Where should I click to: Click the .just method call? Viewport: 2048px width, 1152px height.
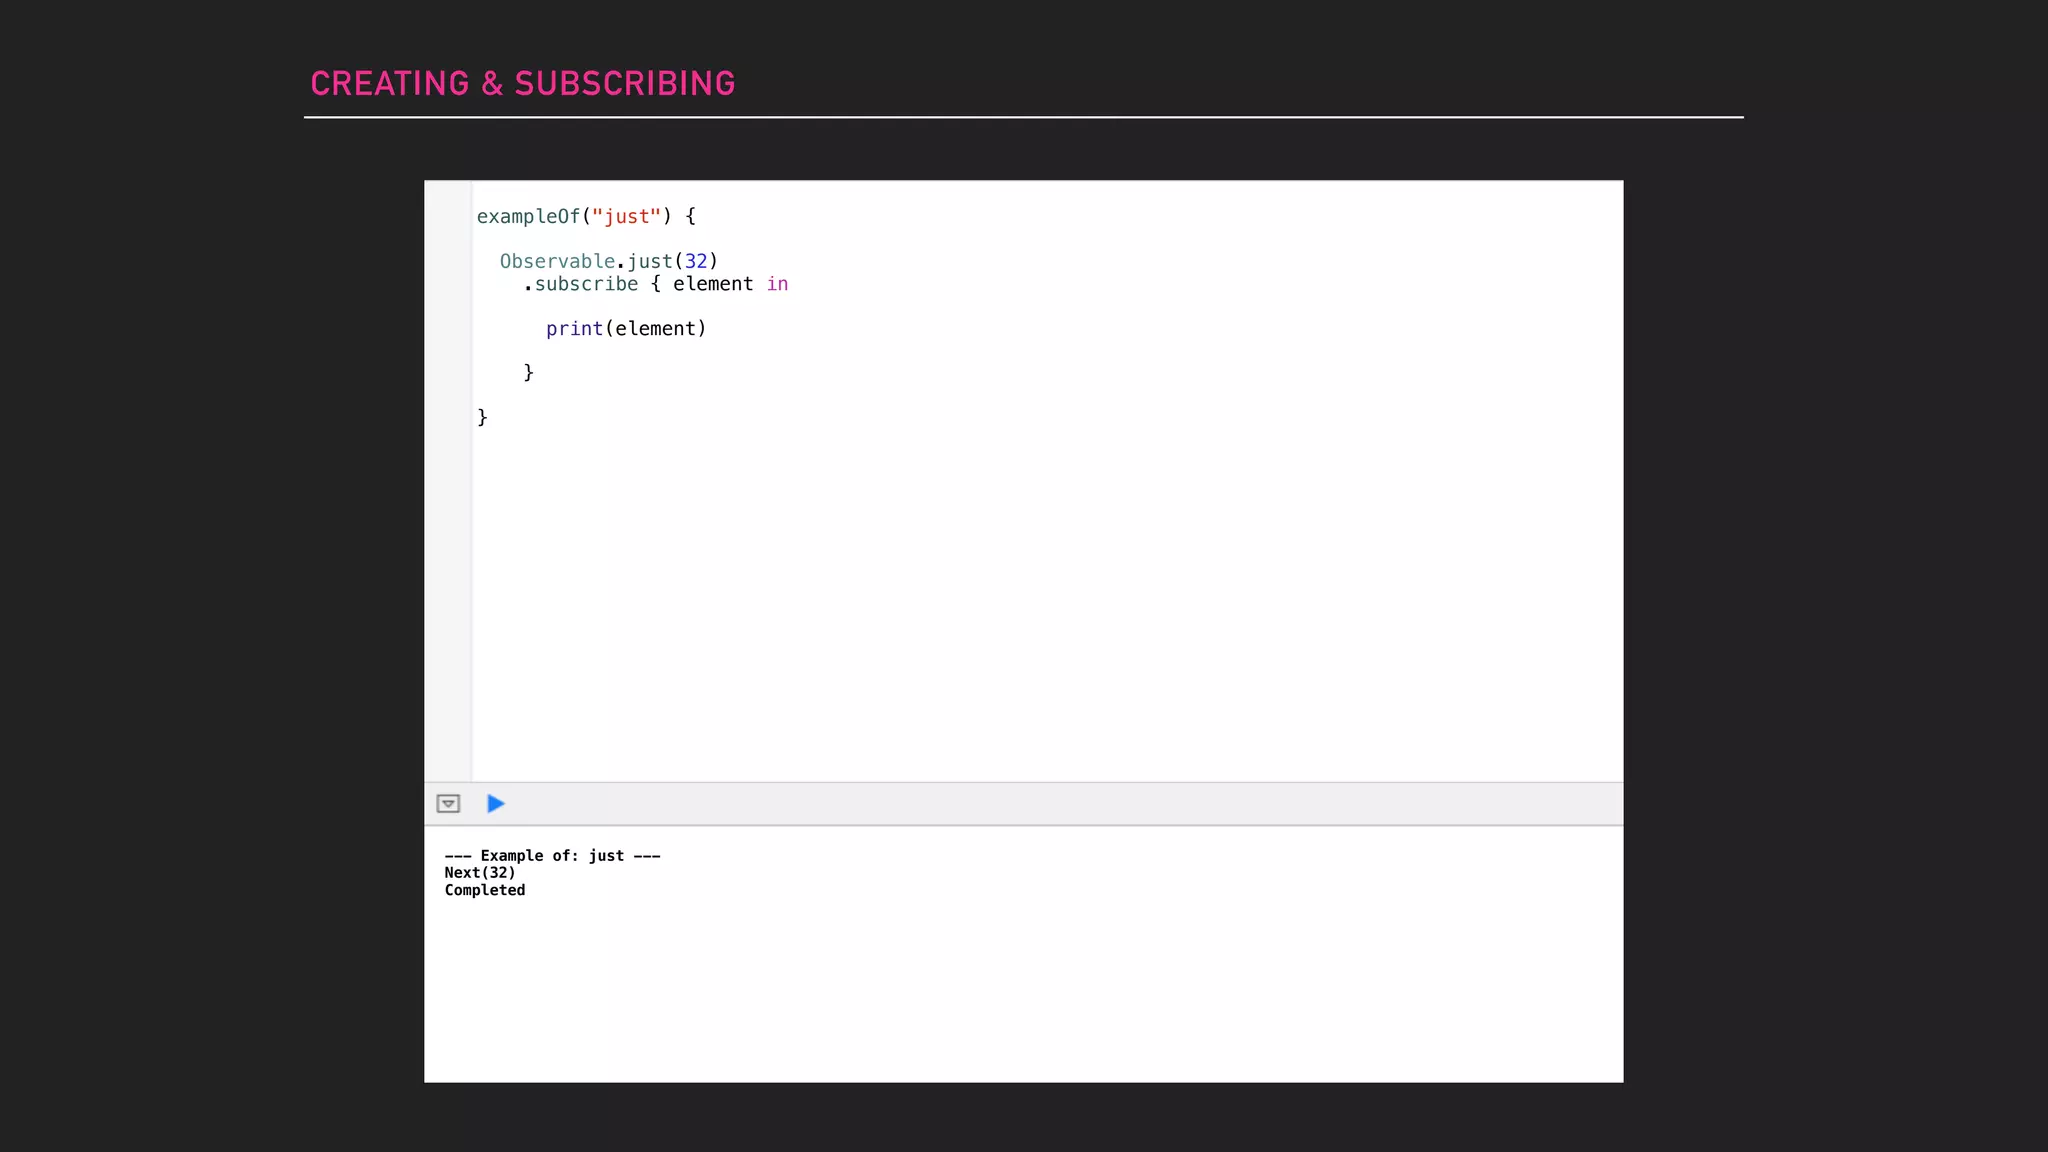pos(648,262)
